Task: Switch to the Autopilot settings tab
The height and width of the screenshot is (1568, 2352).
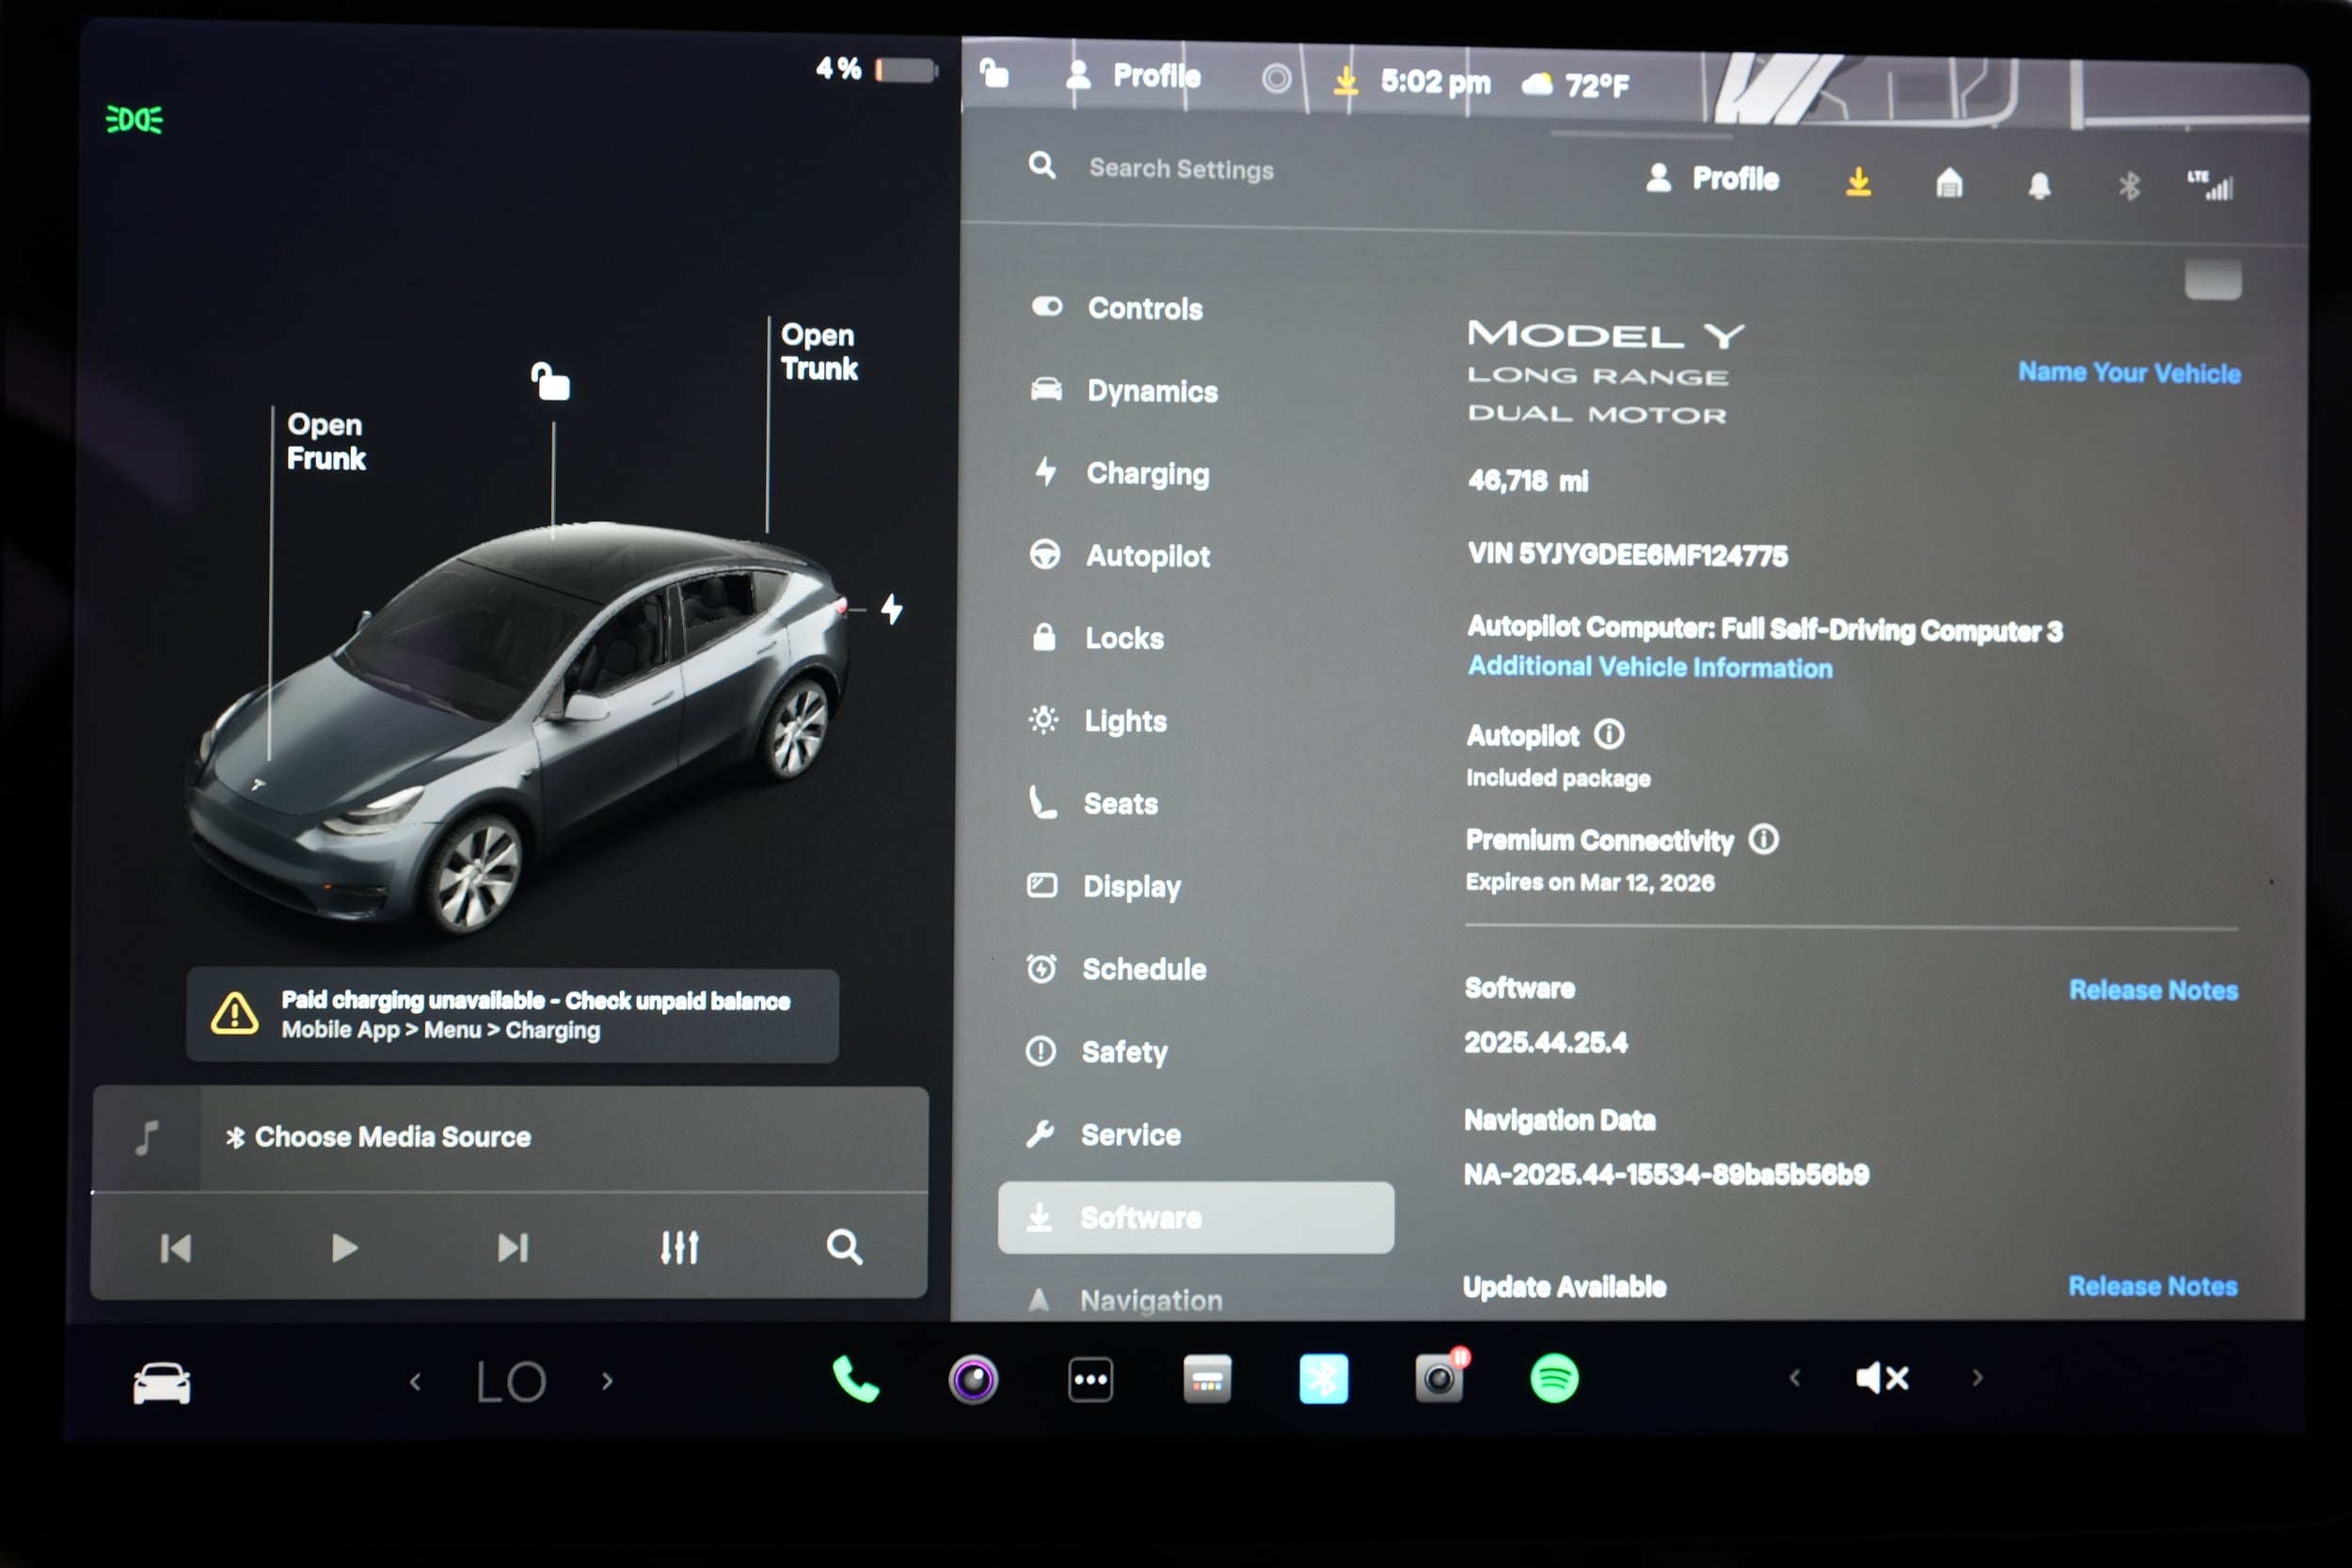Action: click(x=1146, y=556)
